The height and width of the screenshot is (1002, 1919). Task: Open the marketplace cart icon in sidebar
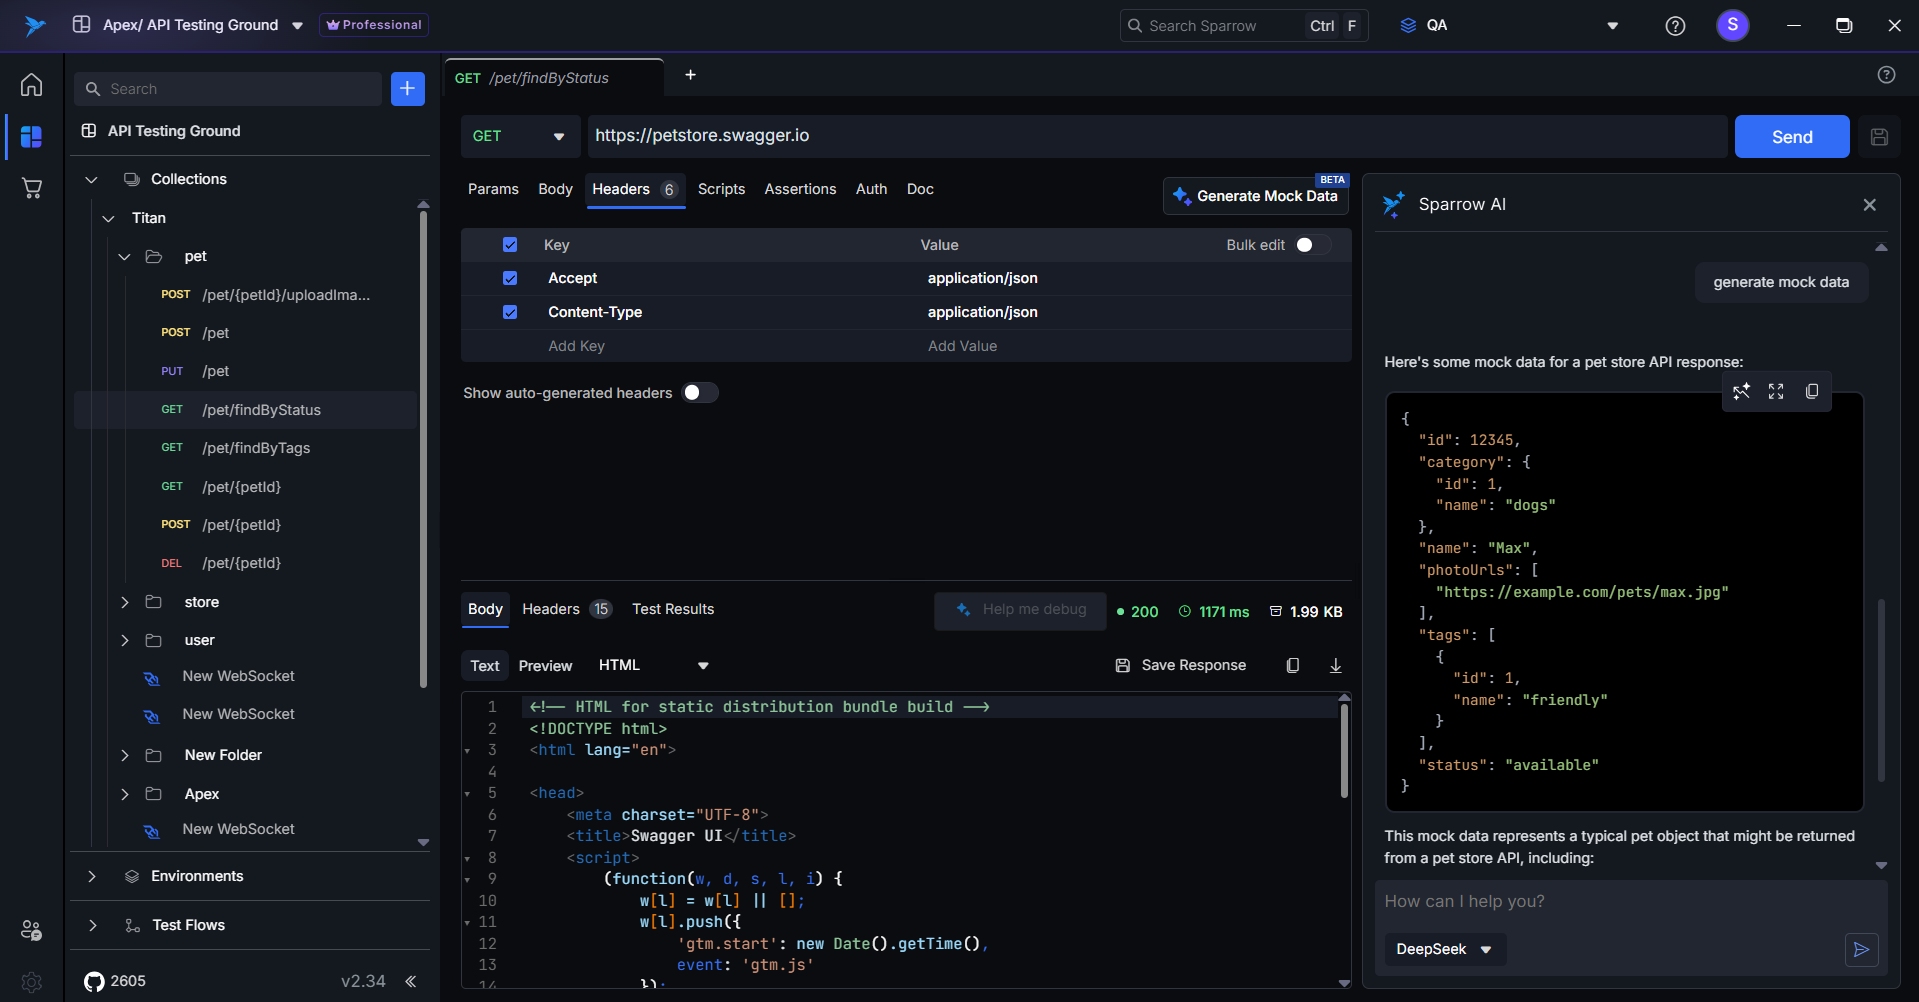[x=31, y=188]
